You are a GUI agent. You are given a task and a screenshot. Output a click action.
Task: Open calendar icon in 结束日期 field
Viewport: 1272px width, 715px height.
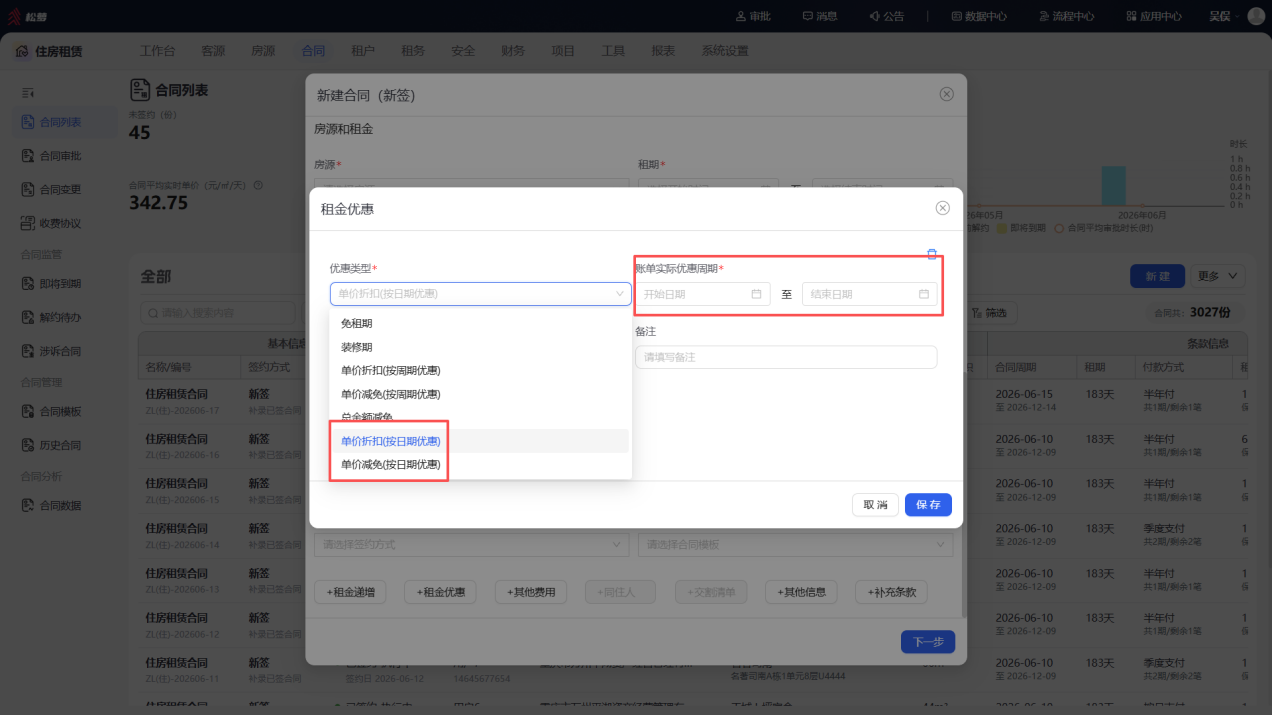point(924,294)
